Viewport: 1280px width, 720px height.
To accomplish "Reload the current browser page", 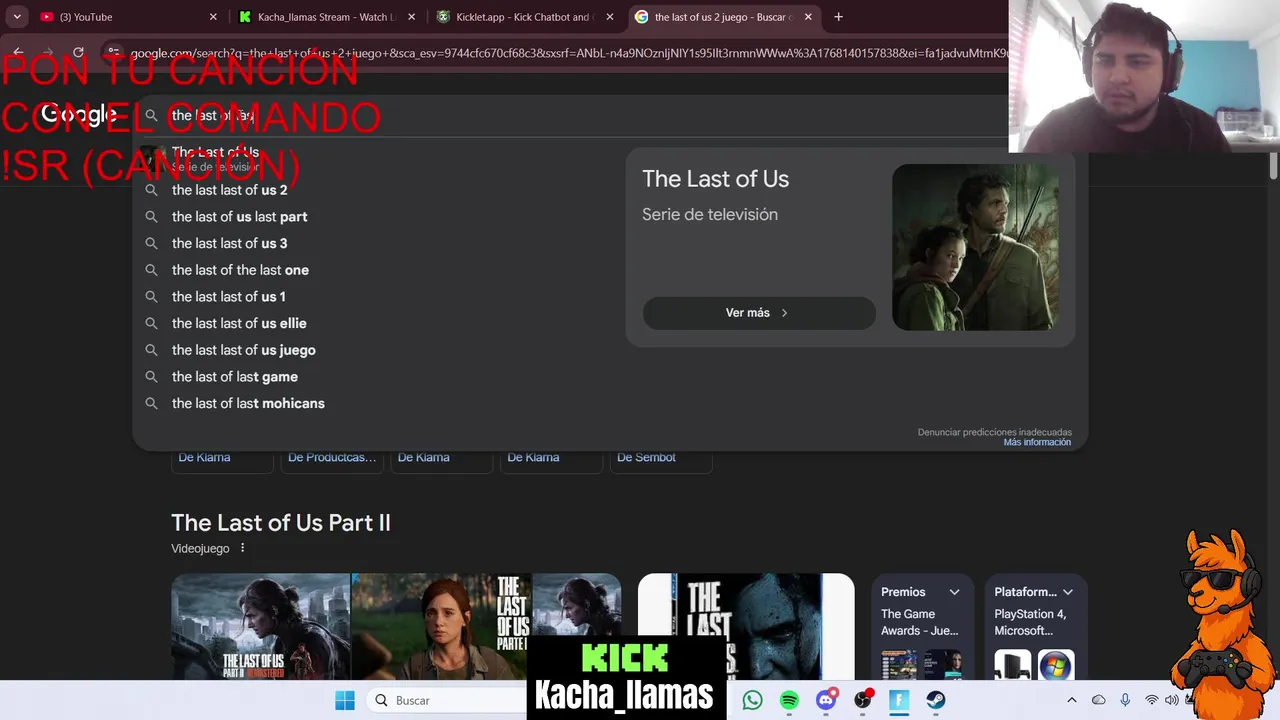I will [x=78, y=52].
